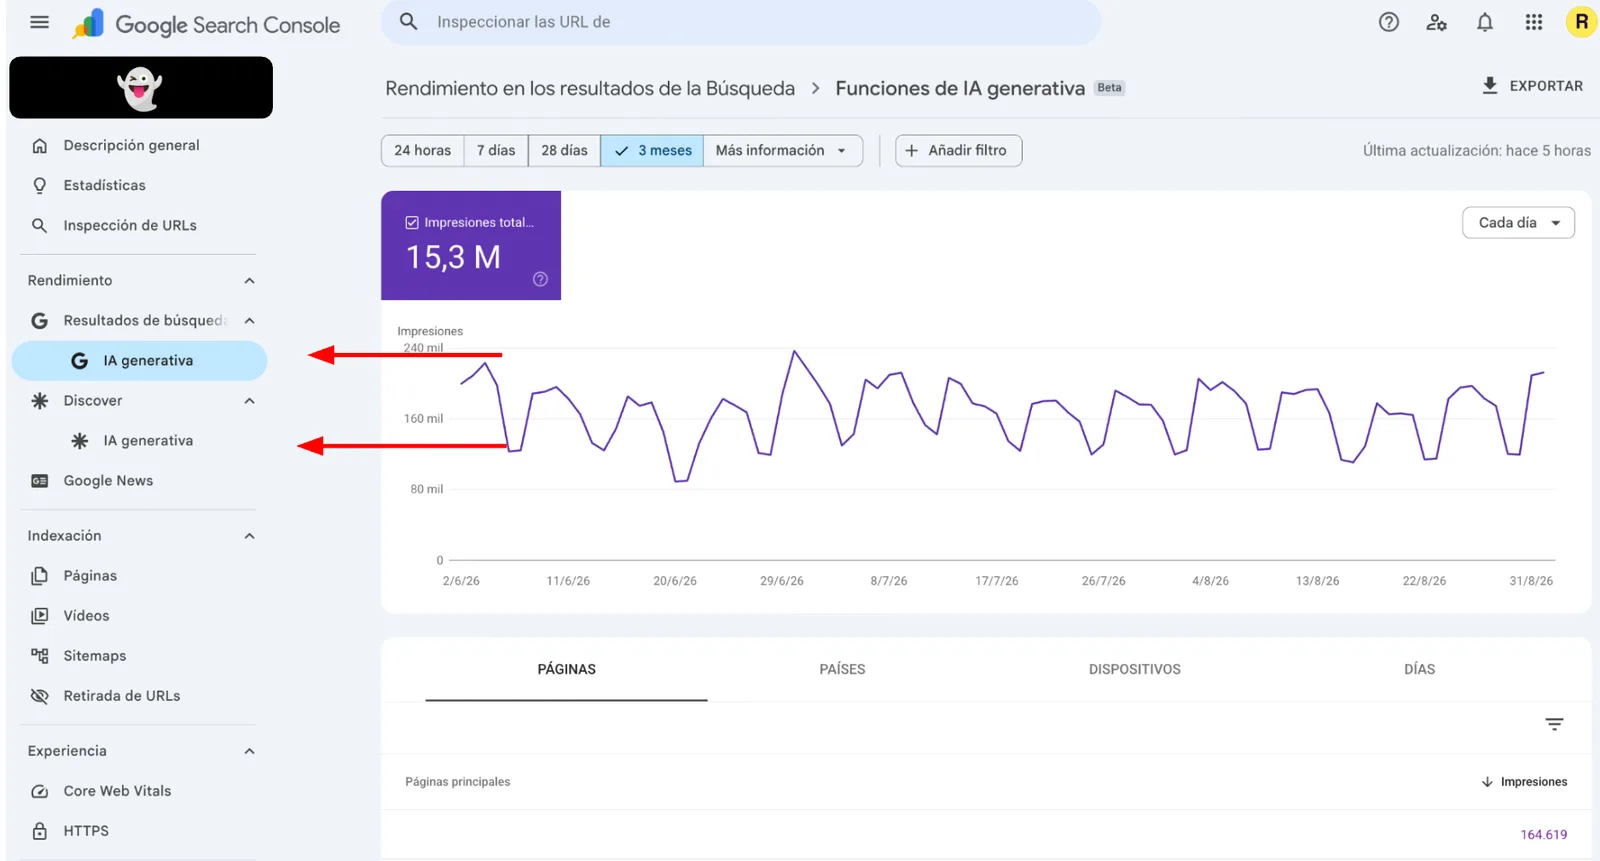
Task: Click the Descripción general home icon
Action: [x=40, y=145]
